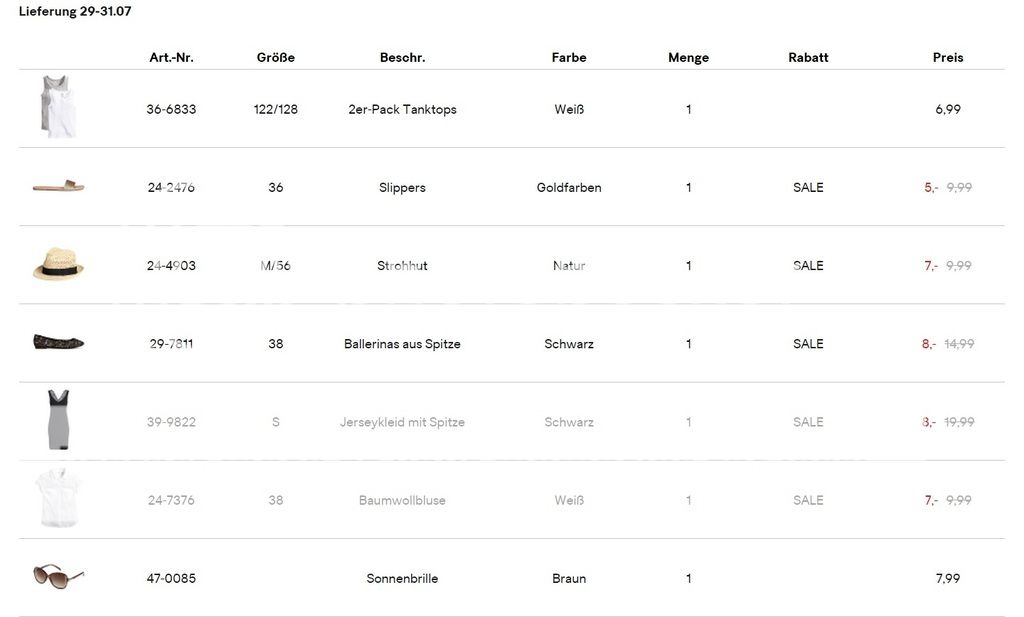1024x617 pixels.
Task: Click the Strohhut product name
Action: click(x=402, y=265)
